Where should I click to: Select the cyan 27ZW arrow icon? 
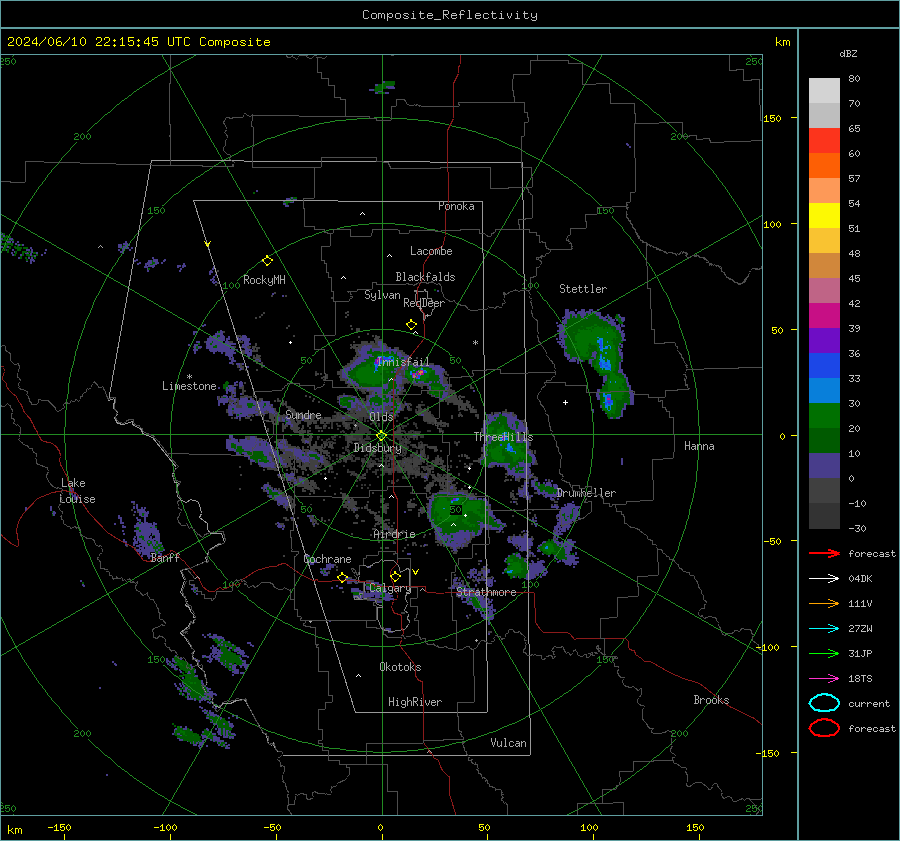pyautogui.click(x=824, y=629)
